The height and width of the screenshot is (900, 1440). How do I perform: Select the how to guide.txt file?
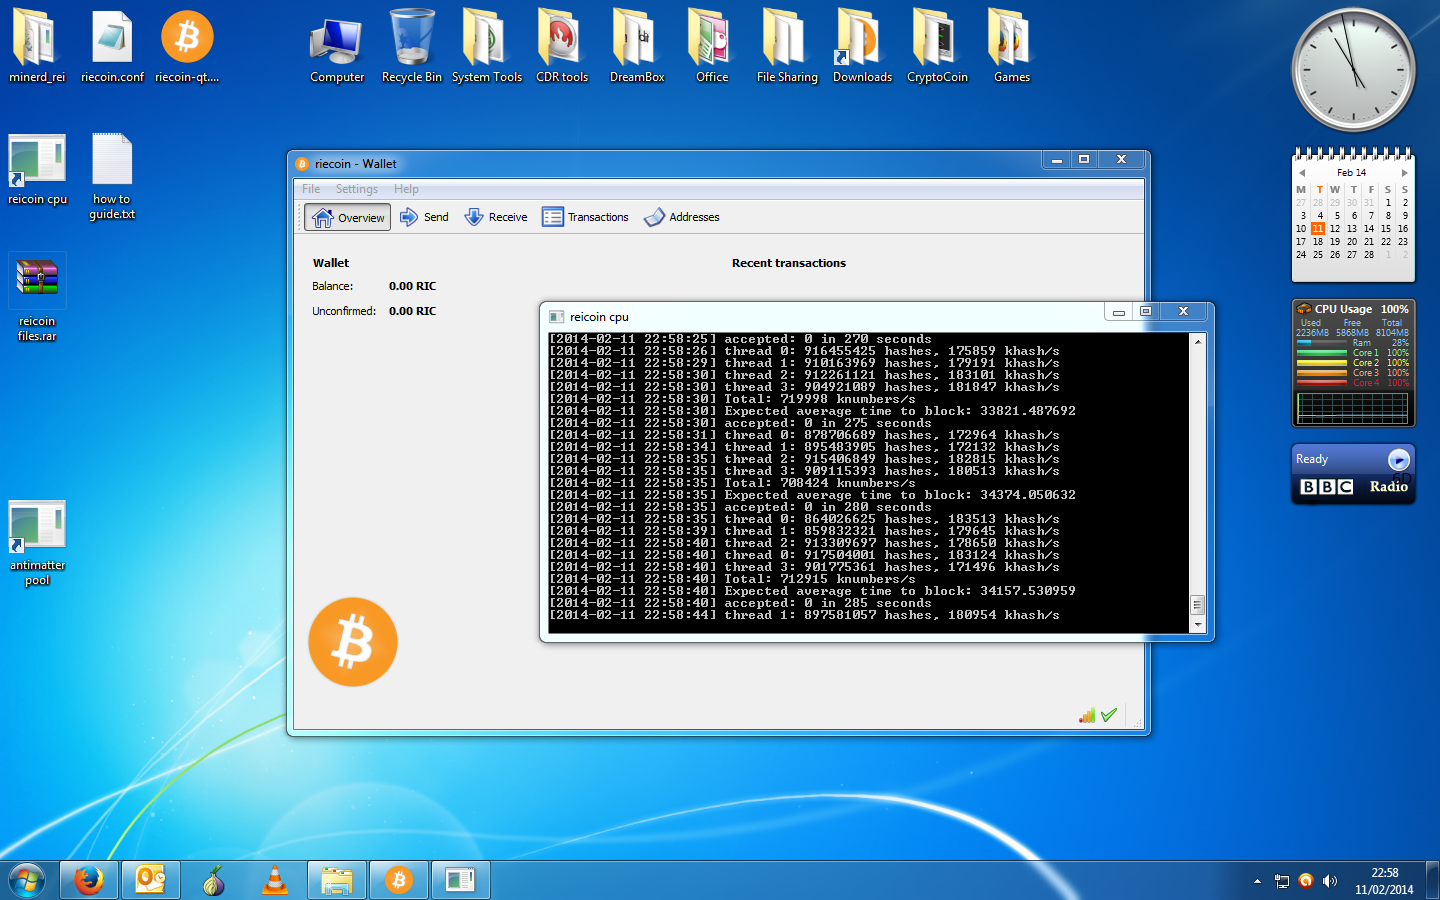(112, 177)
